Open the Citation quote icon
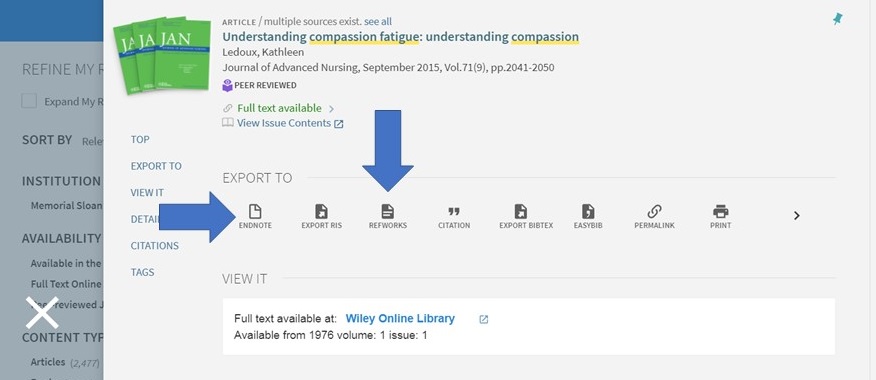This screenshot has height=380, width=876. [454, 216]
